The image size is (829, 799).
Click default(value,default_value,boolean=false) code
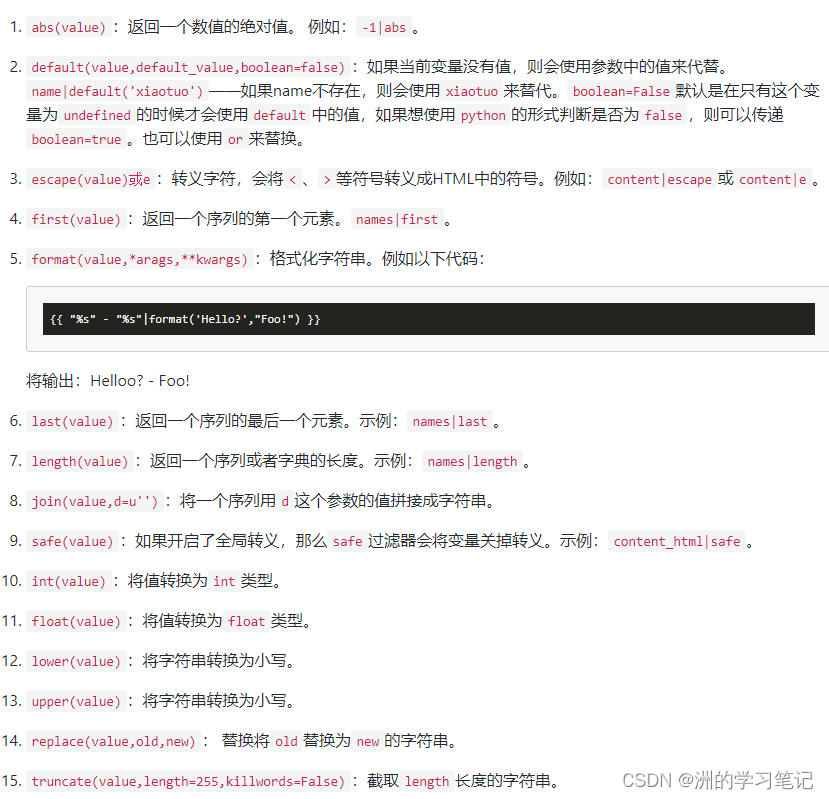(188, 67)
